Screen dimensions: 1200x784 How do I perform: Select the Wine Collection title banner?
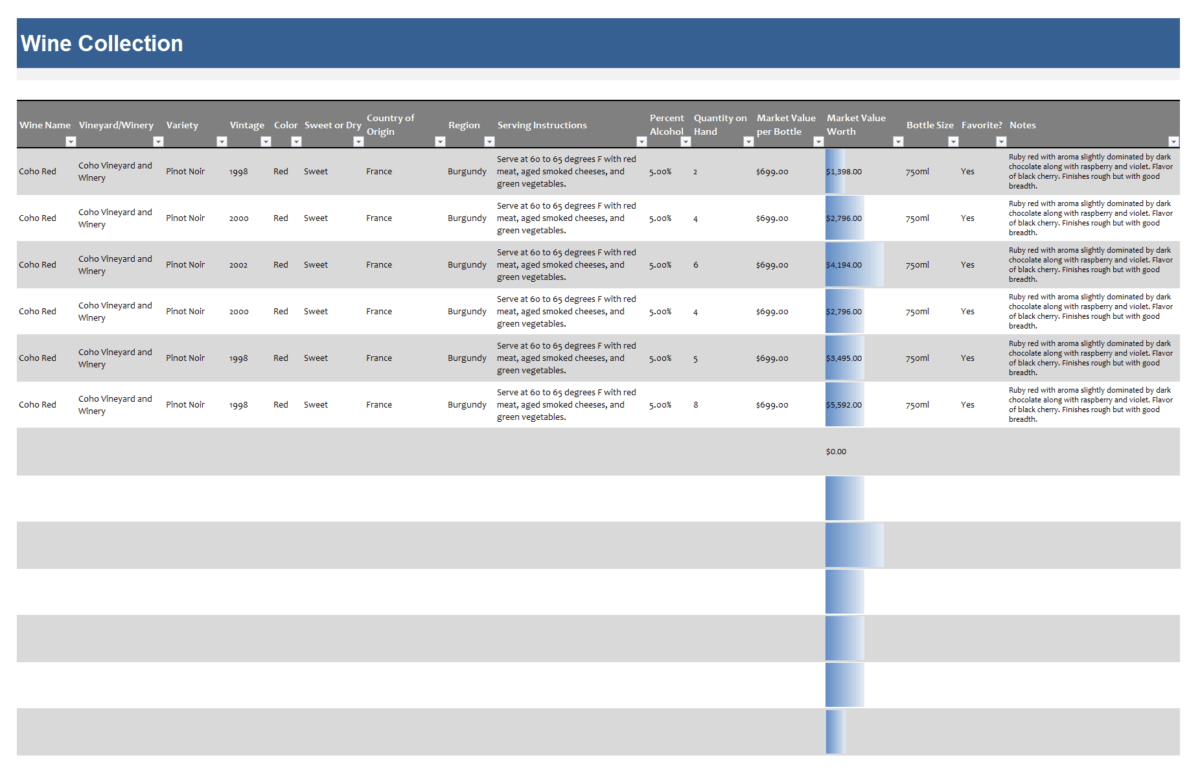(x=100, y=43)
